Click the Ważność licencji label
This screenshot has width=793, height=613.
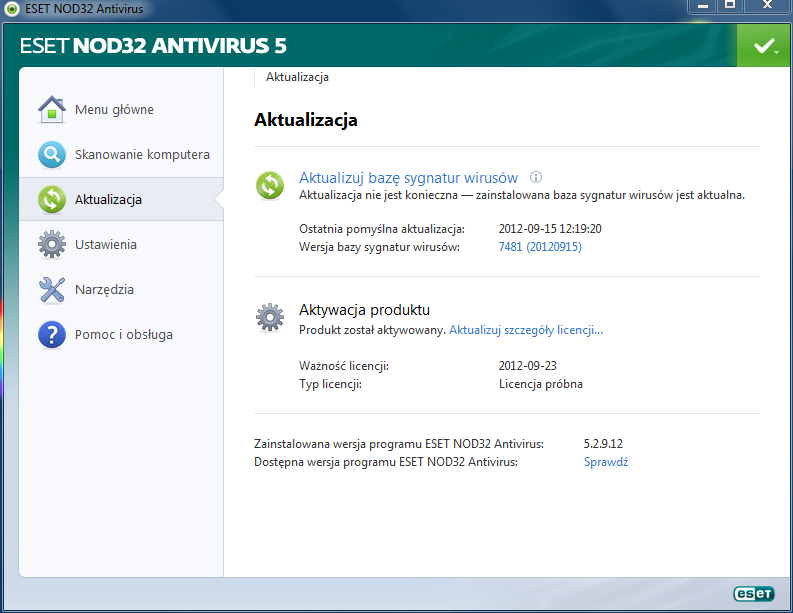[x=344, y=366]
